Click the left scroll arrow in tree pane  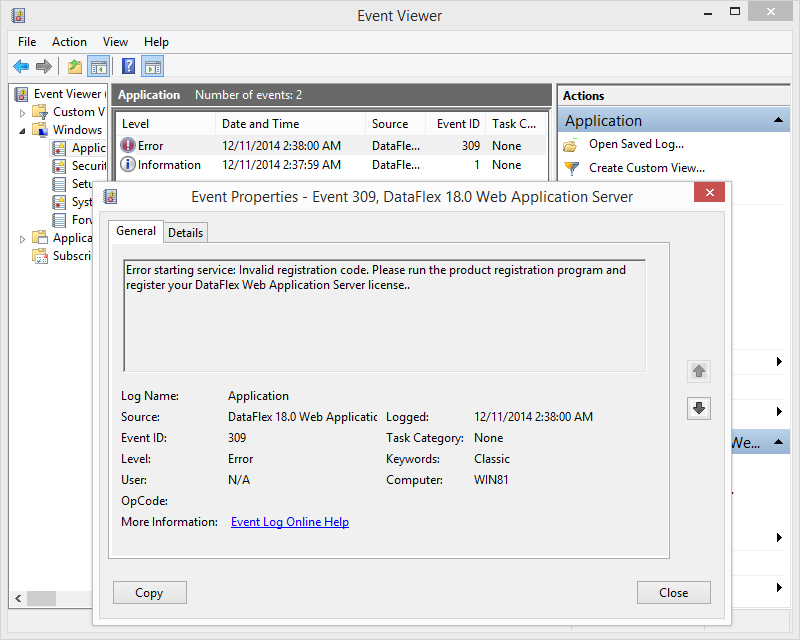coord(18,598)
